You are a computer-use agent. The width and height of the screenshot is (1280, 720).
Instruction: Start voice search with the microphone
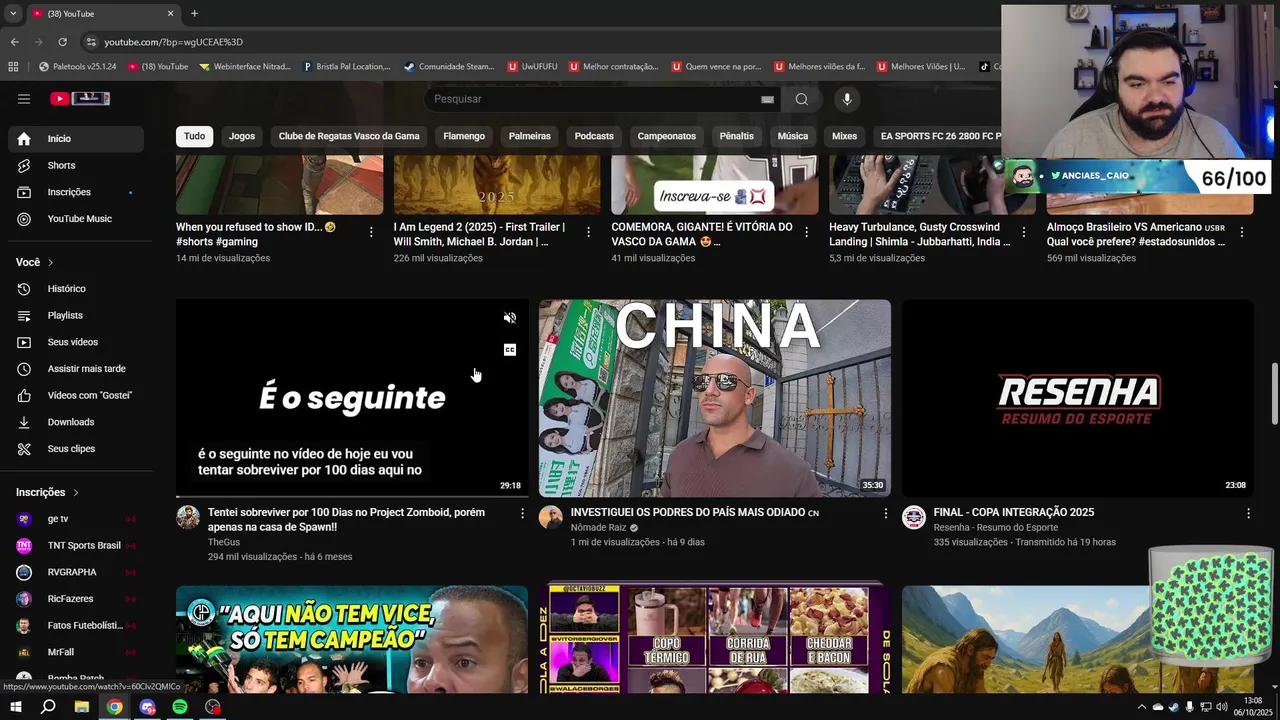tap(847, 99)
